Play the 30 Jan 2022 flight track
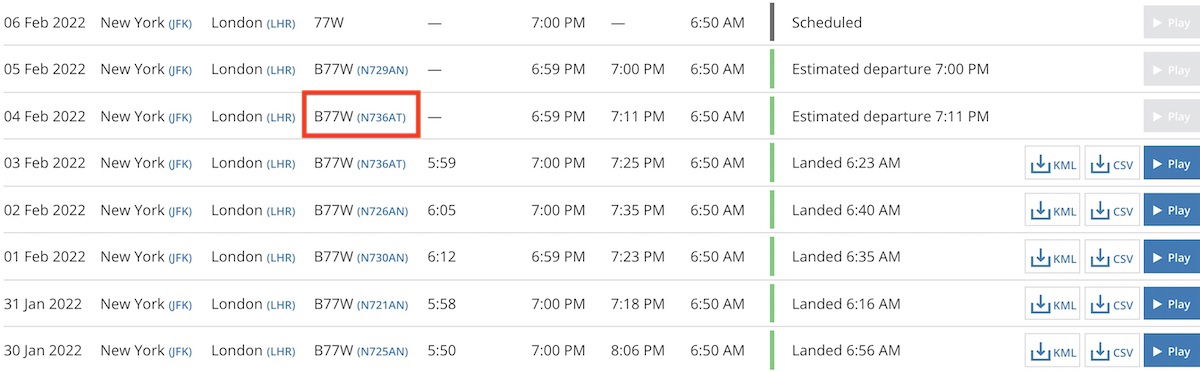The height and width of the screenshot is (372, 1200). pos(1172,352)
